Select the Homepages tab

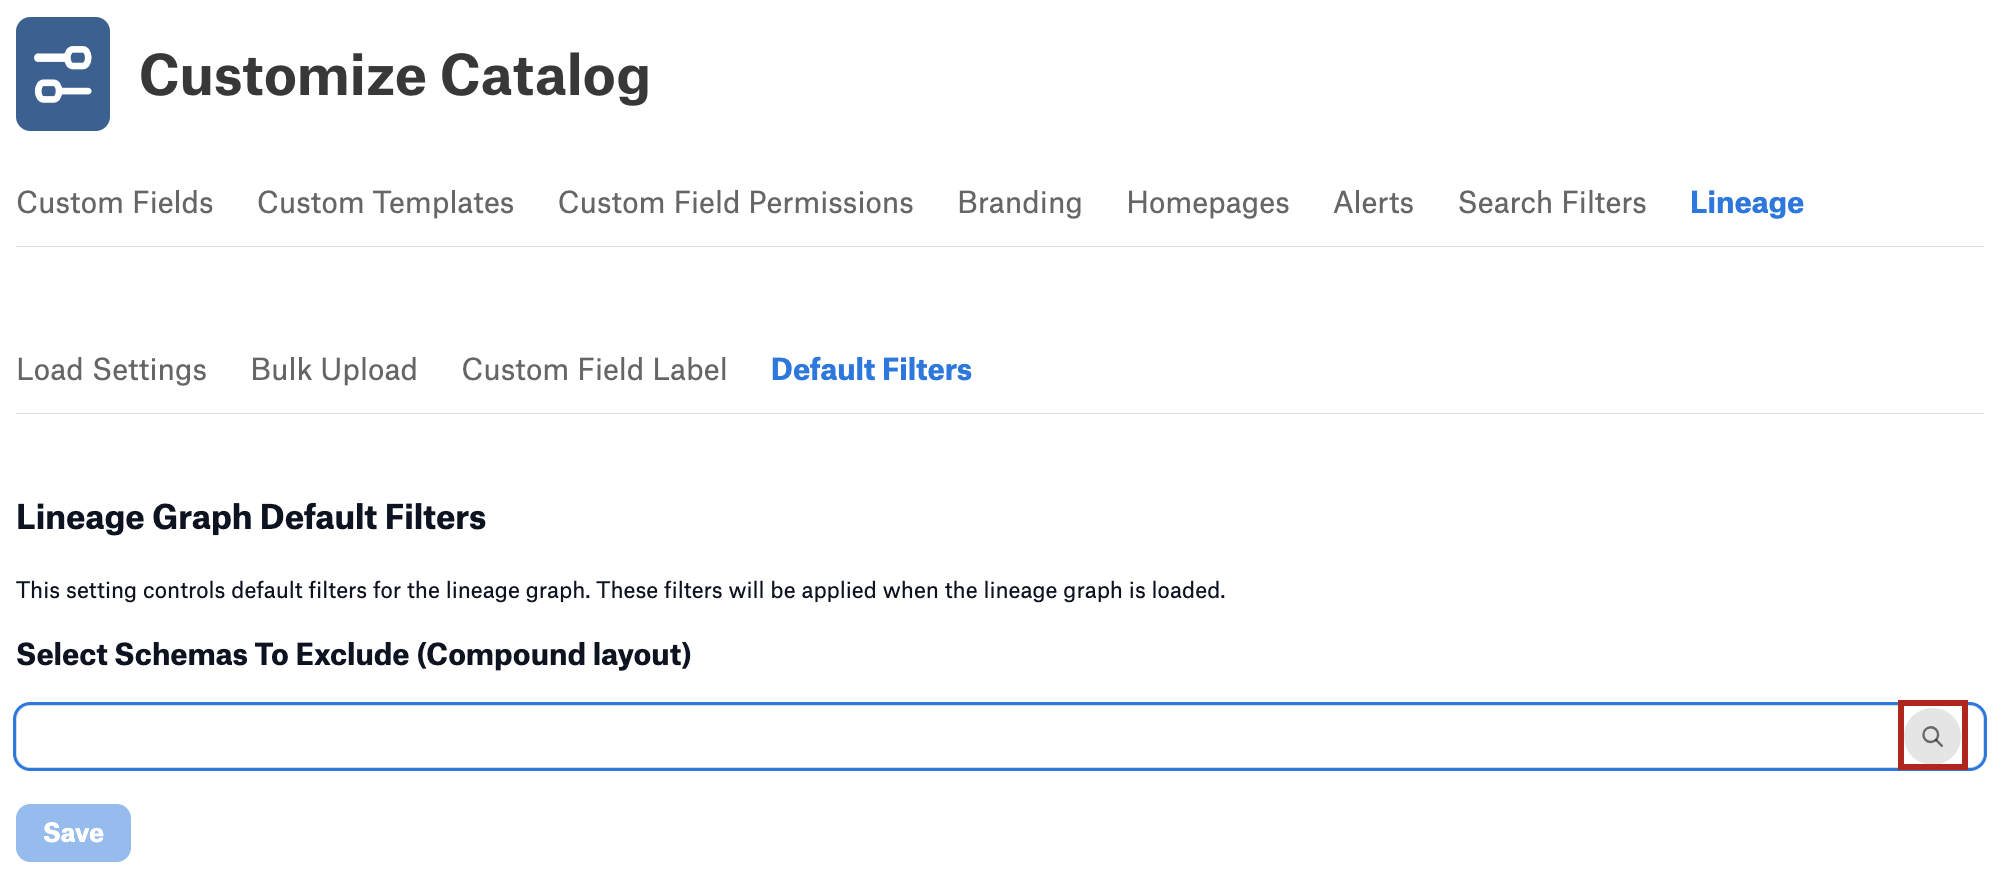[x=1207, y=203]
